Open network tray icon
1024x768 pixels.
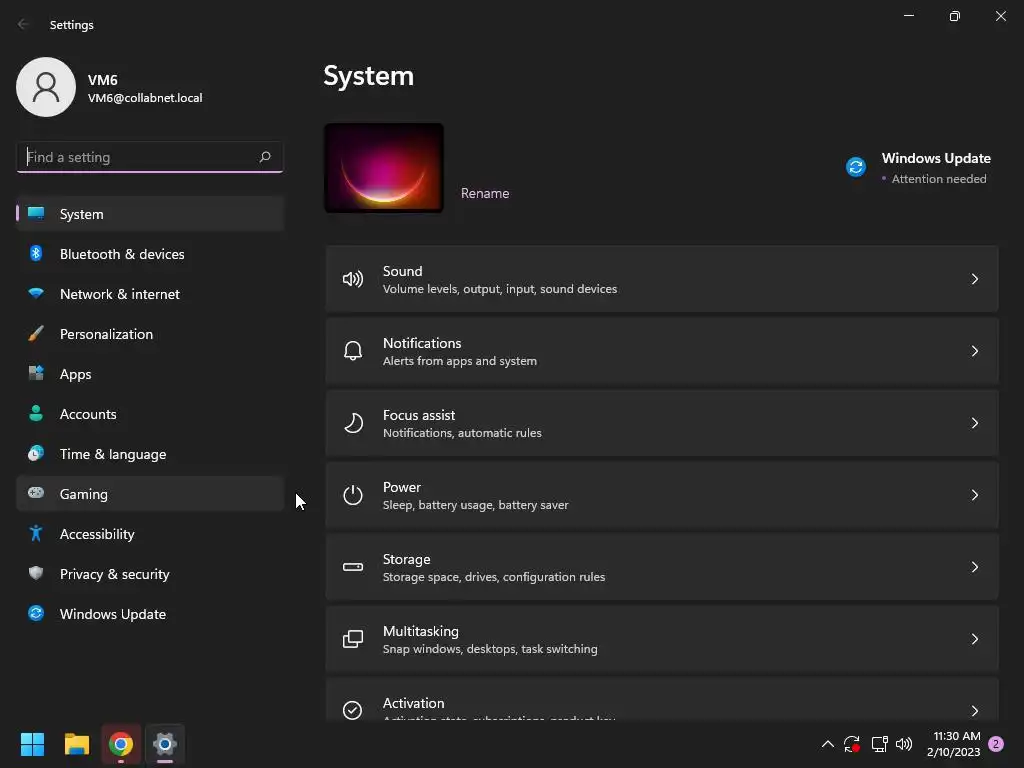(x=879, y=744)
